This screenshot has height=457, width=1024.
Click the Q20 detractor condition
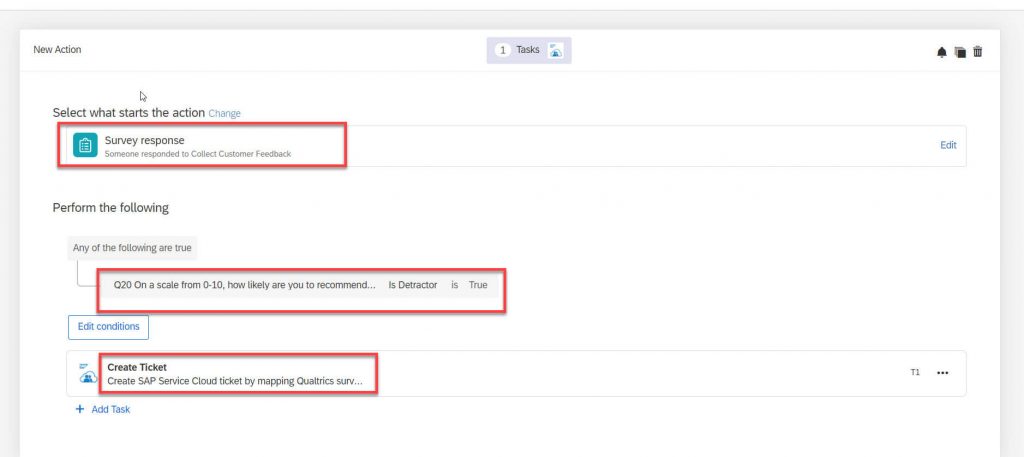(300, 285)
